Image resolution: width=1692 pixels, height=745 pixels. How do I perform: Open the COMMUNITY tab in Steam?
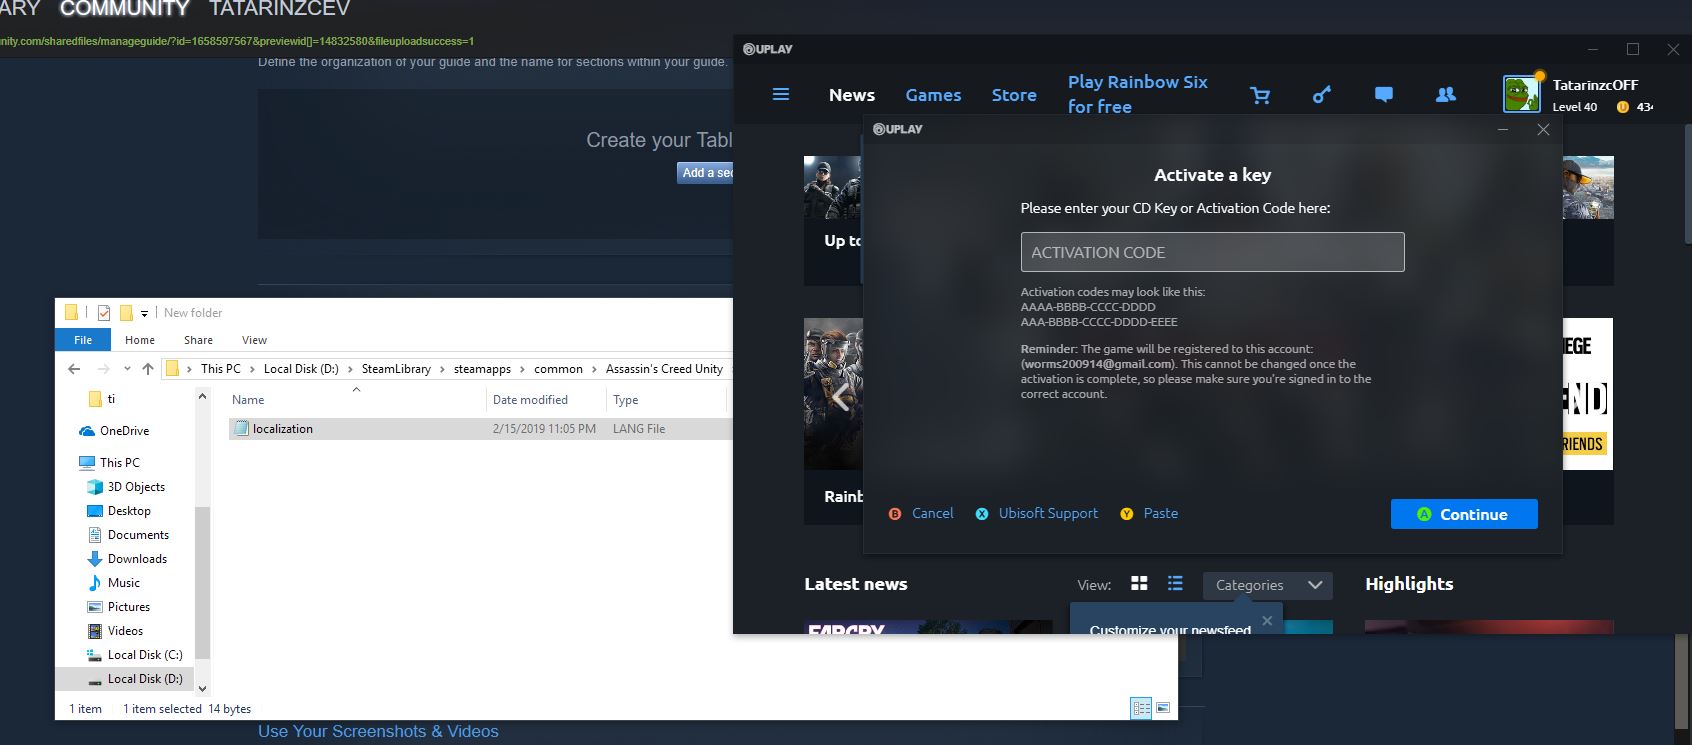point(124,9)
